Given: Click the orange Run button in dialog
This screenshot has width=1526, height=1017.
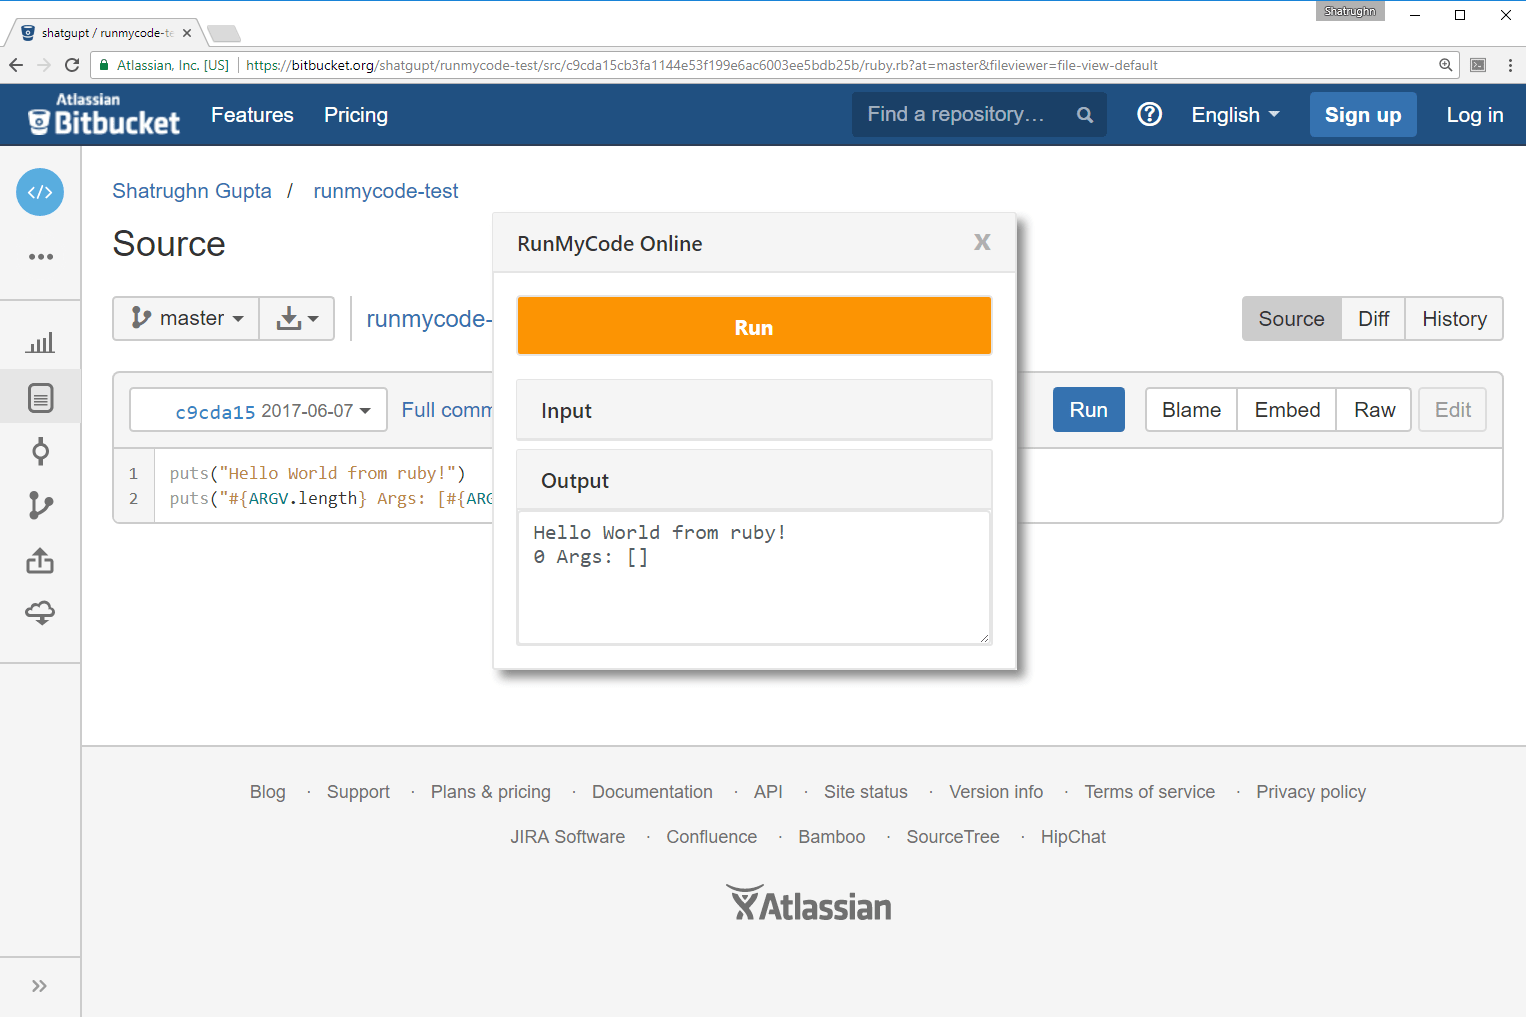Looking at the screenshot, I should [754, 326].
